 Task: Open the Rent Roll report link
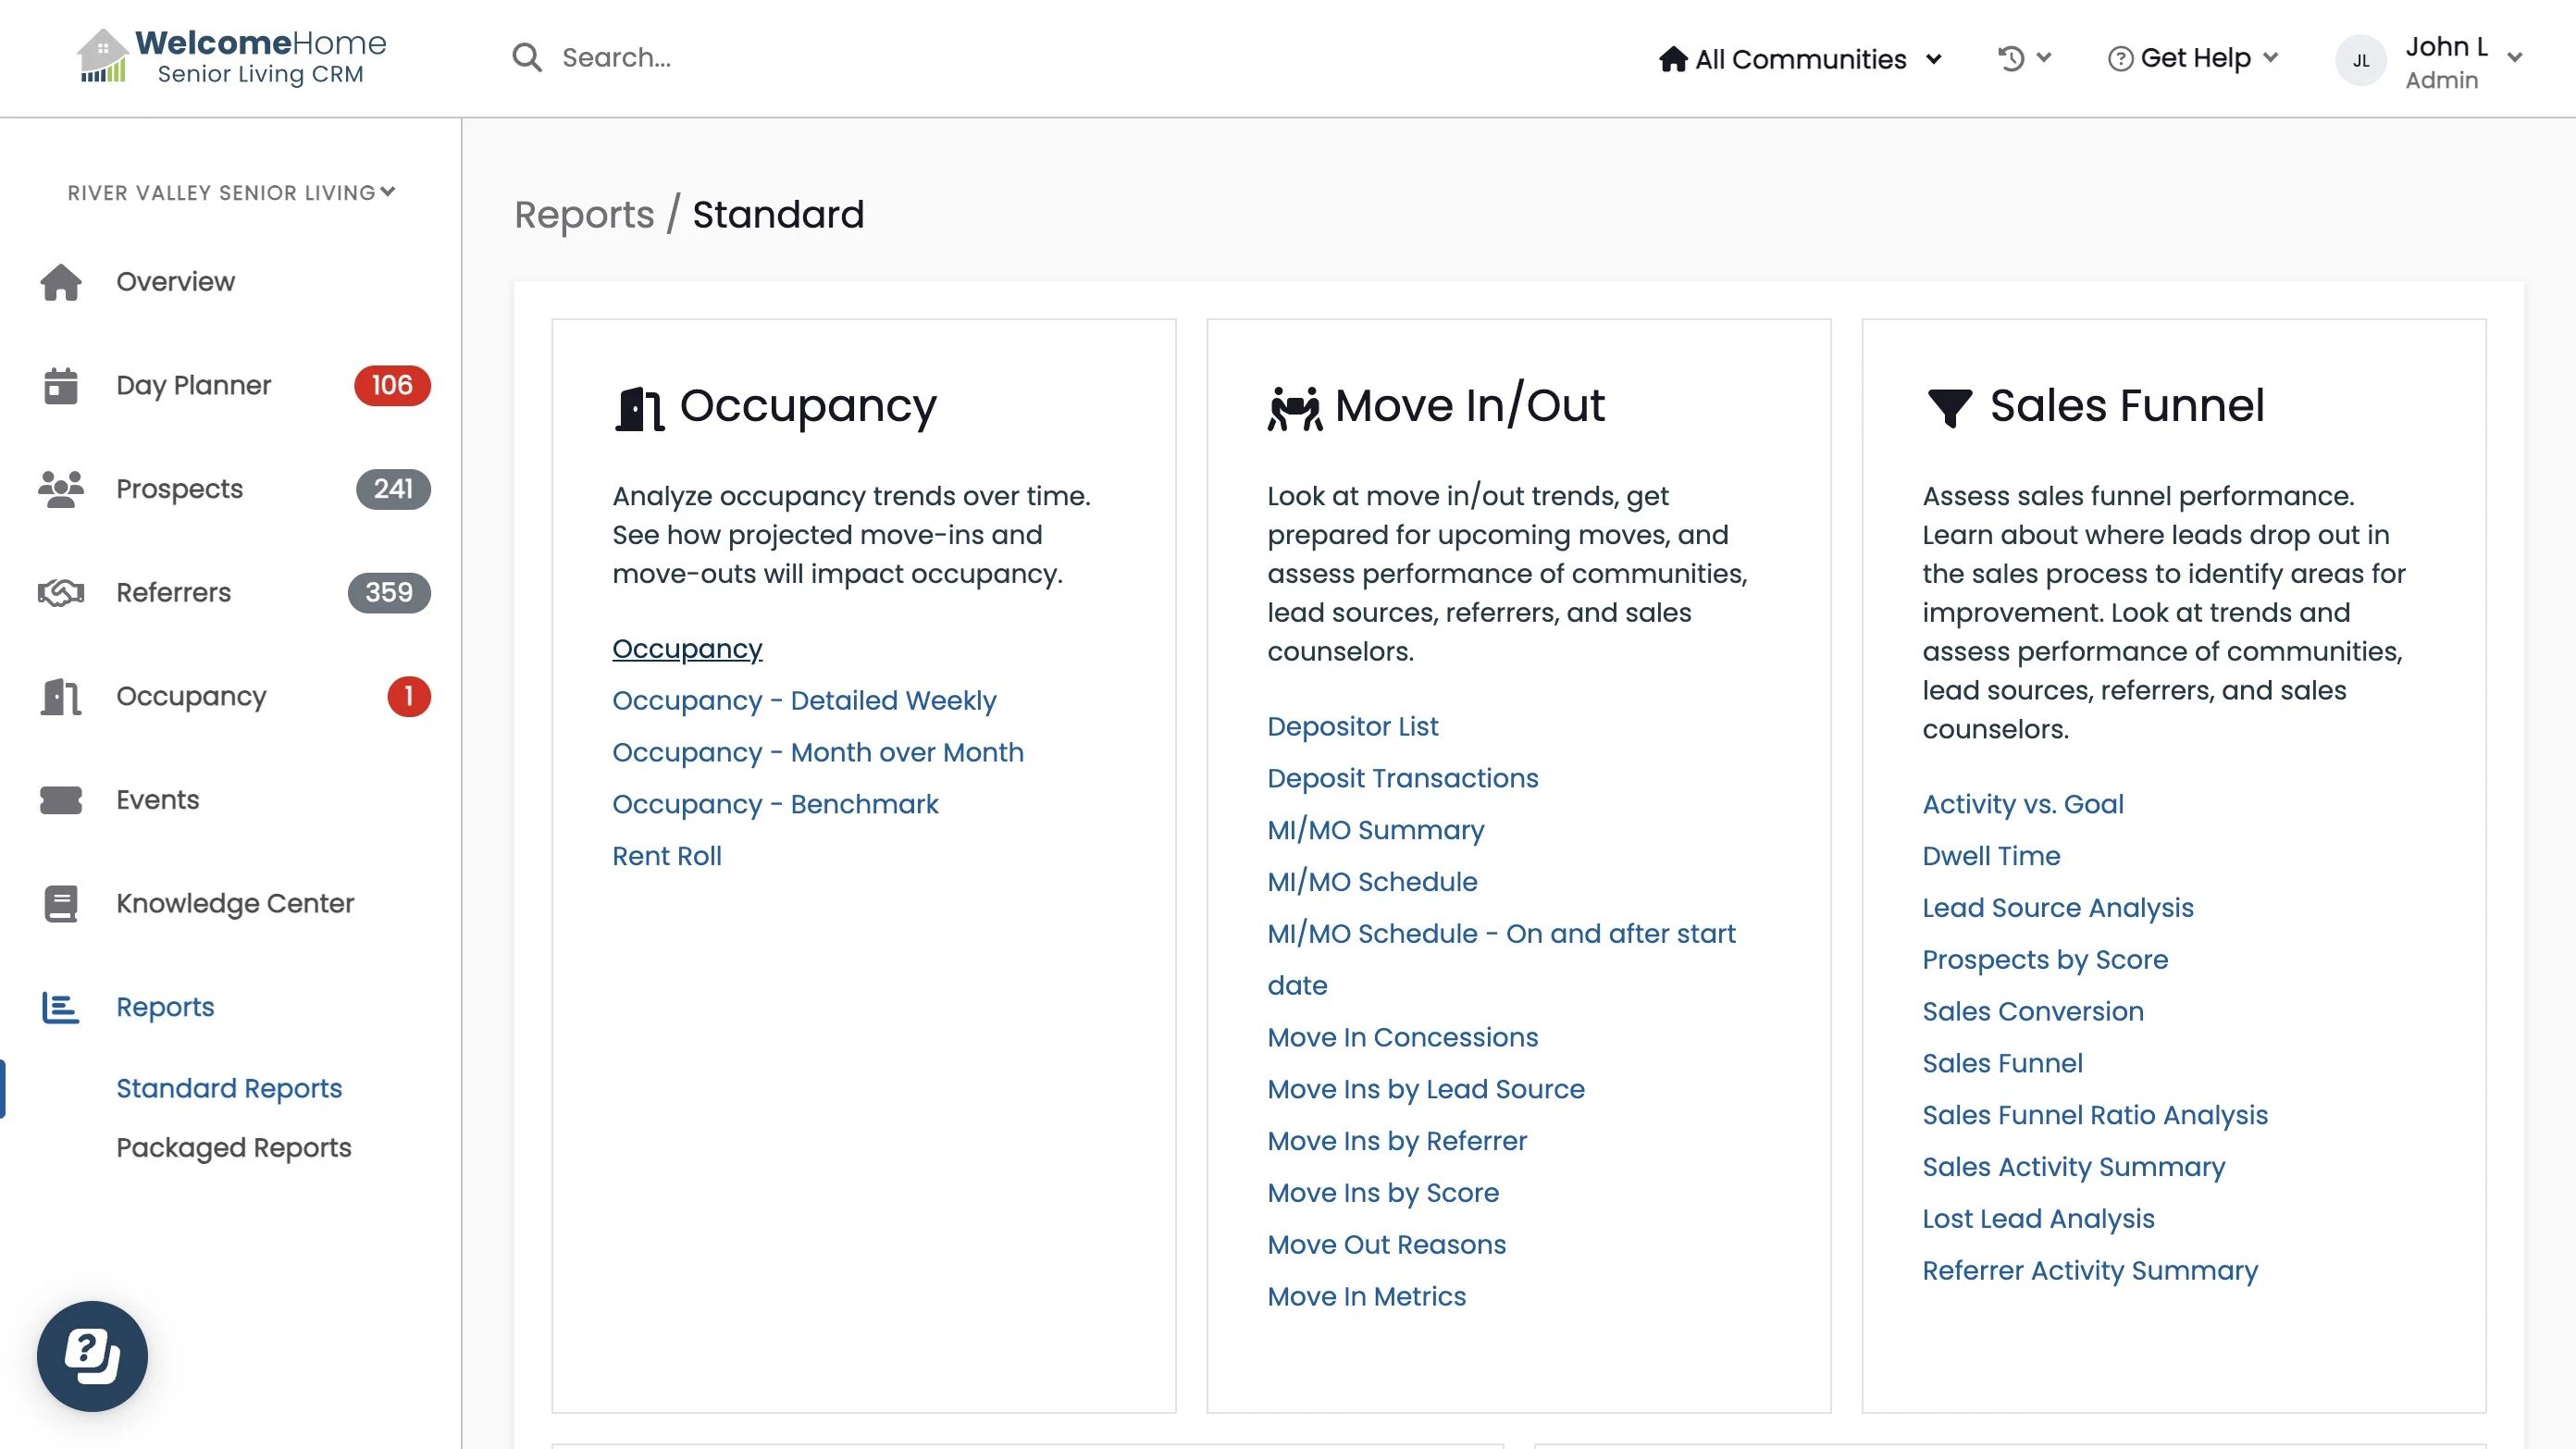(667, 856)
